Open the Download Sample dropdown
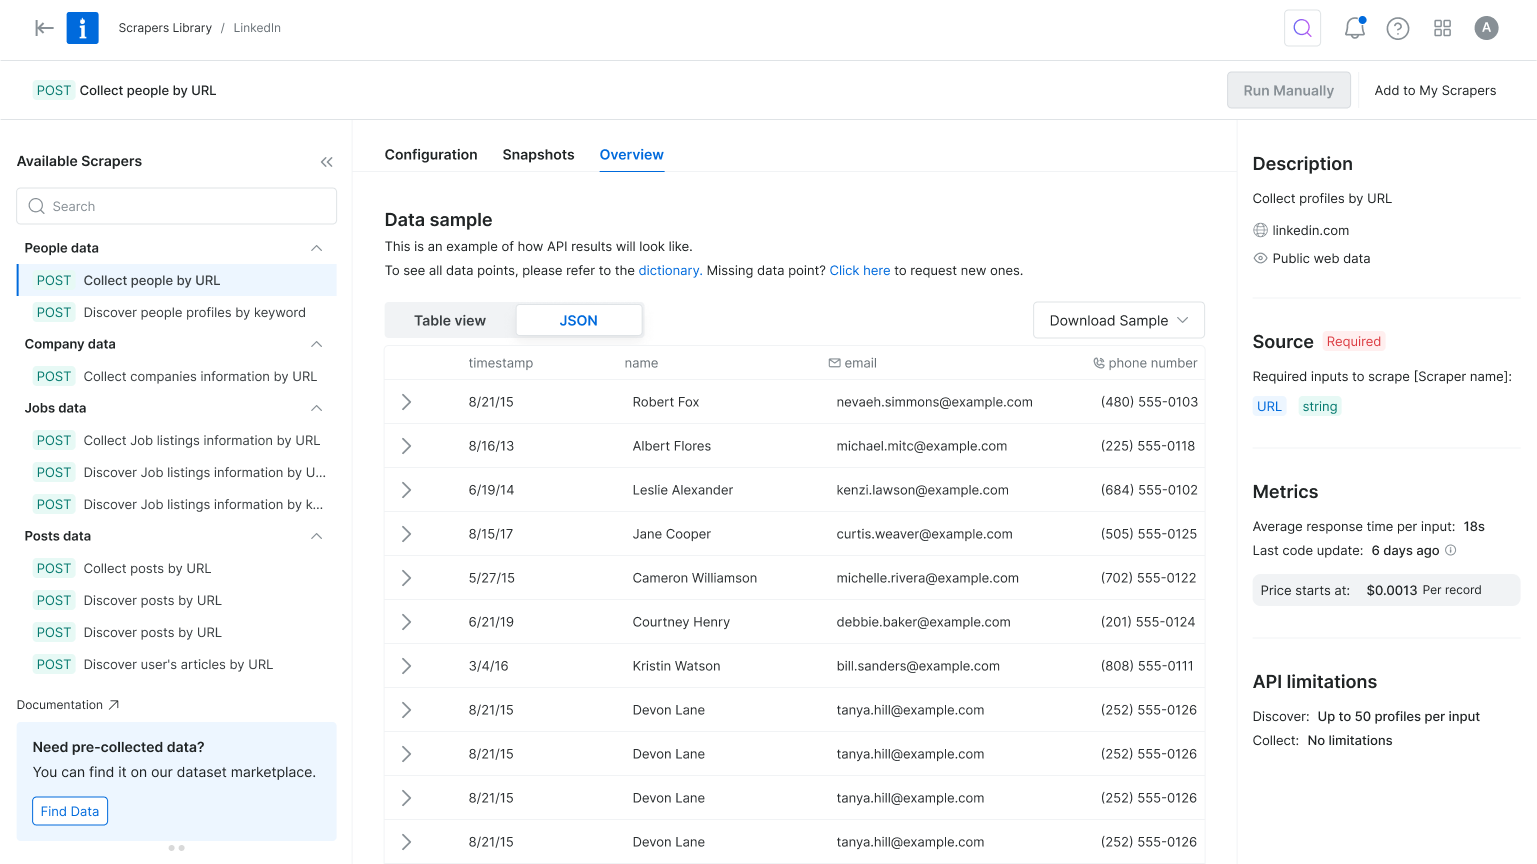Image resolution: width=1537 pixels, height=864 pixels. [1118, 321]
